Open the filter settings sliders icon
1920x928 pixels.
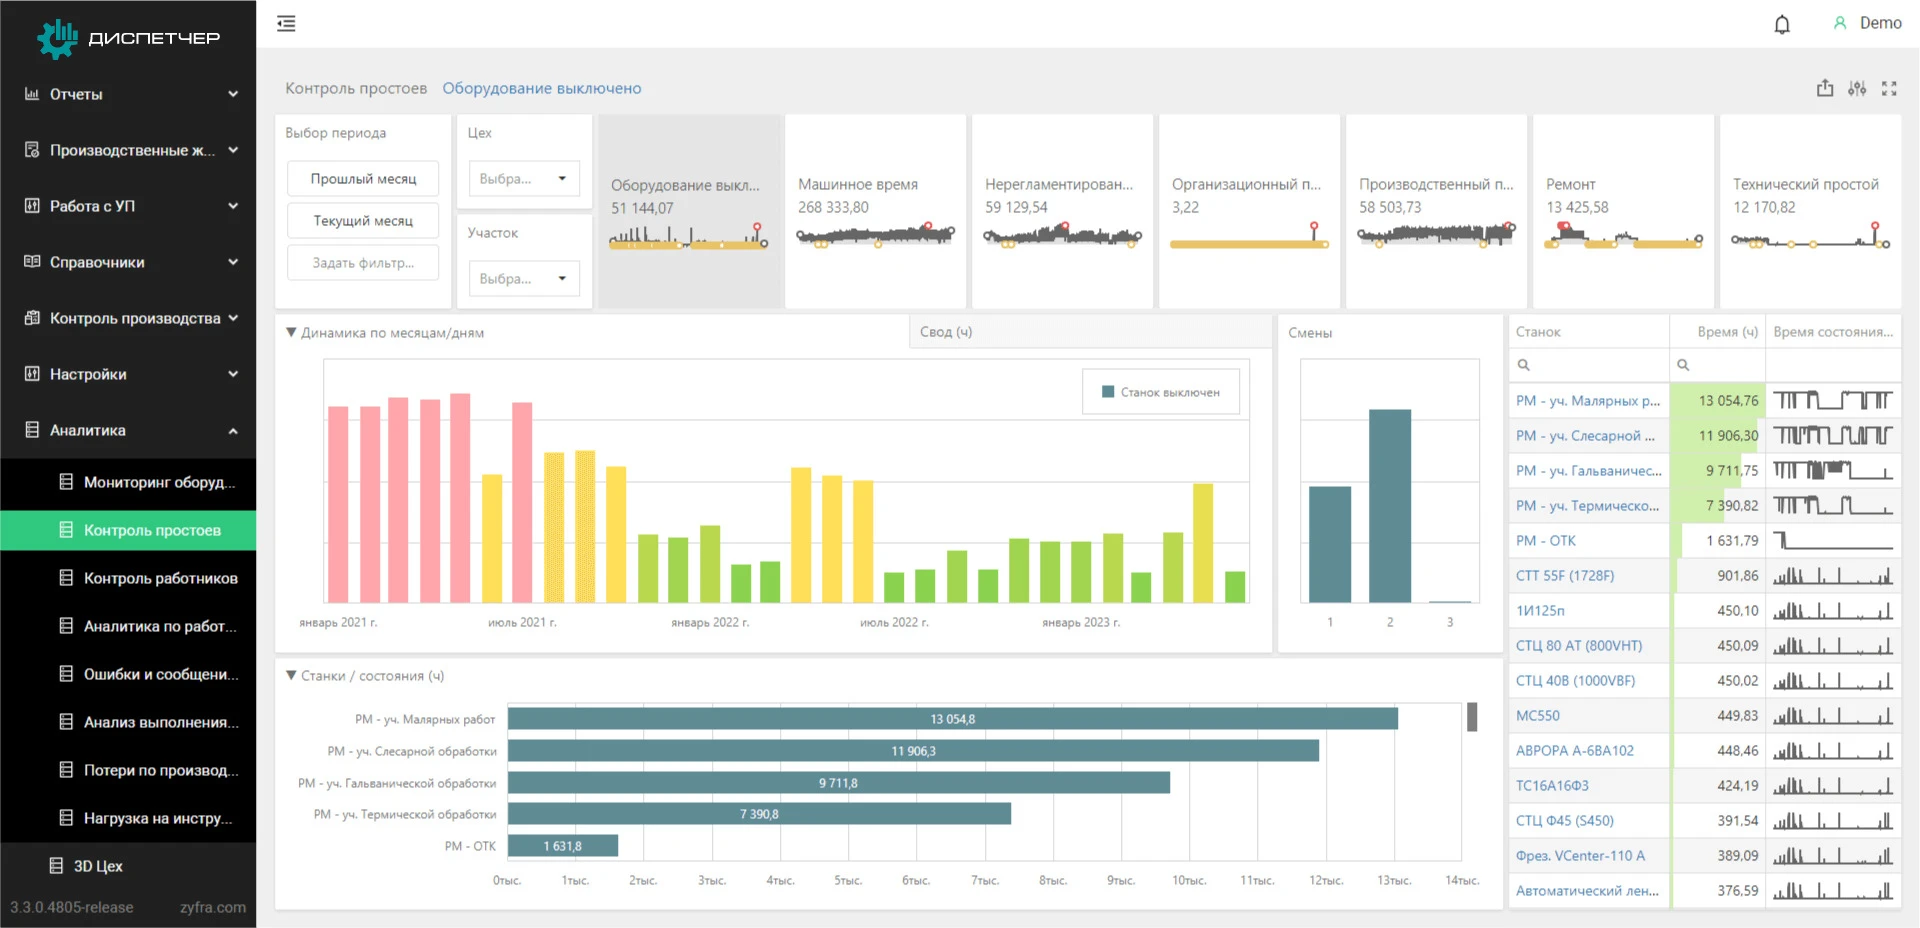click(x=1857, y=88)
